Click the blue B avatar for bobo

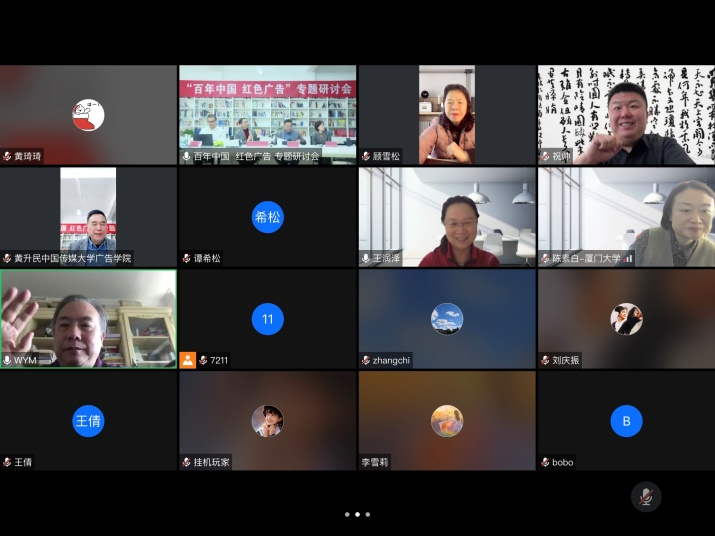(626, 421)
